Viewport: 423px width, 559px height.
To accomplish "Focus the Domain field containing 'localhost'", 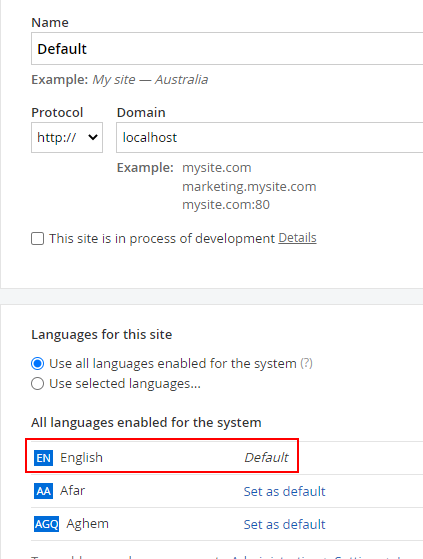I will point(269,138).
